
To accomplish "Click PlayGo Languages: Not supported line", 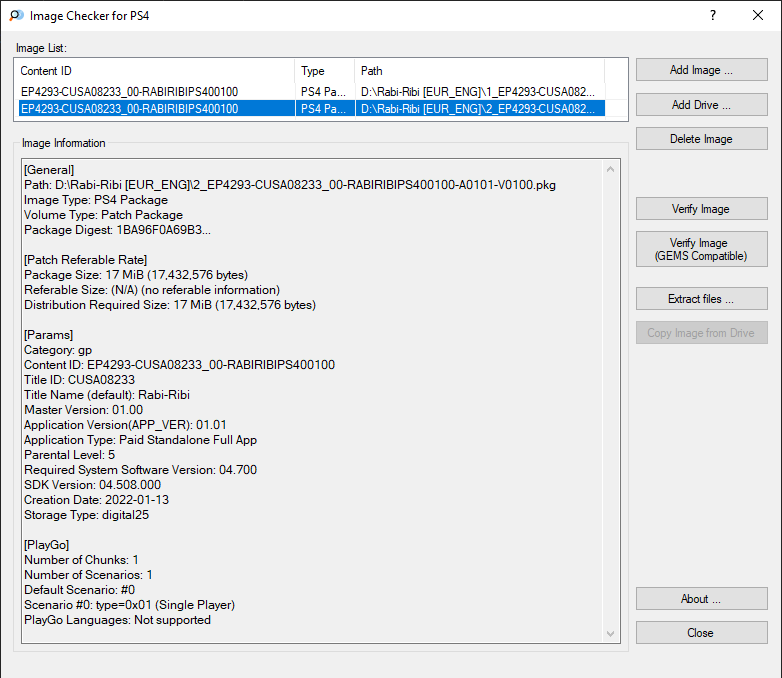I will 117,620.
